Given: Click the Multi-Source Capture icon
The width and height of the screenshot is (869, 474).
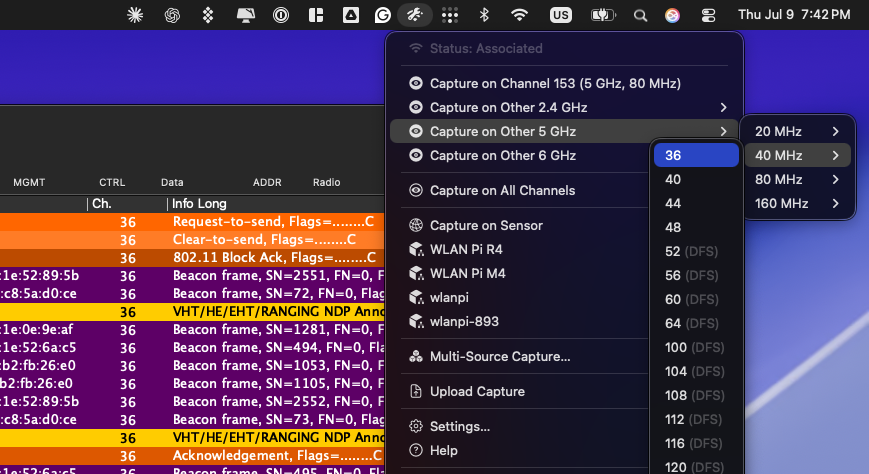Looking at the screenshot, I should click(416, 356).
